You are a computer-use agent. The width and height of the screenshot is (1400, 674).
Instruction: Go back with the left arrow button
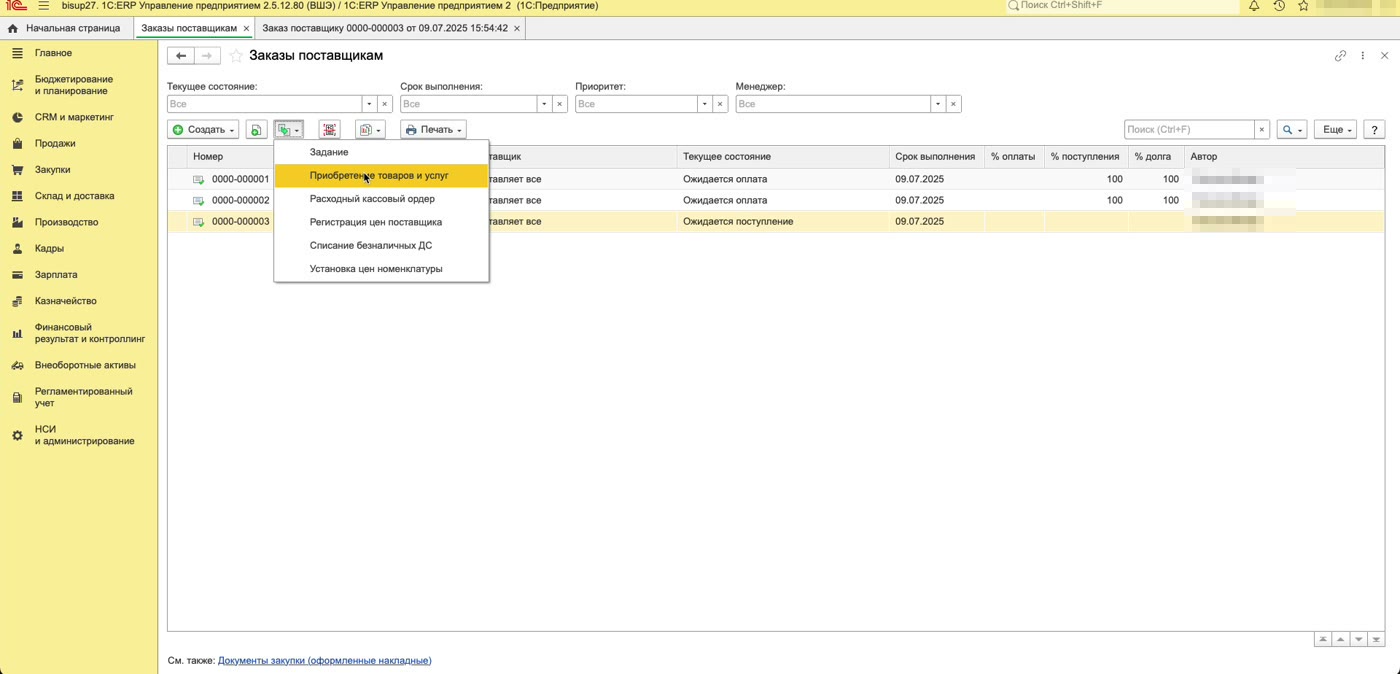coord(181,56)
